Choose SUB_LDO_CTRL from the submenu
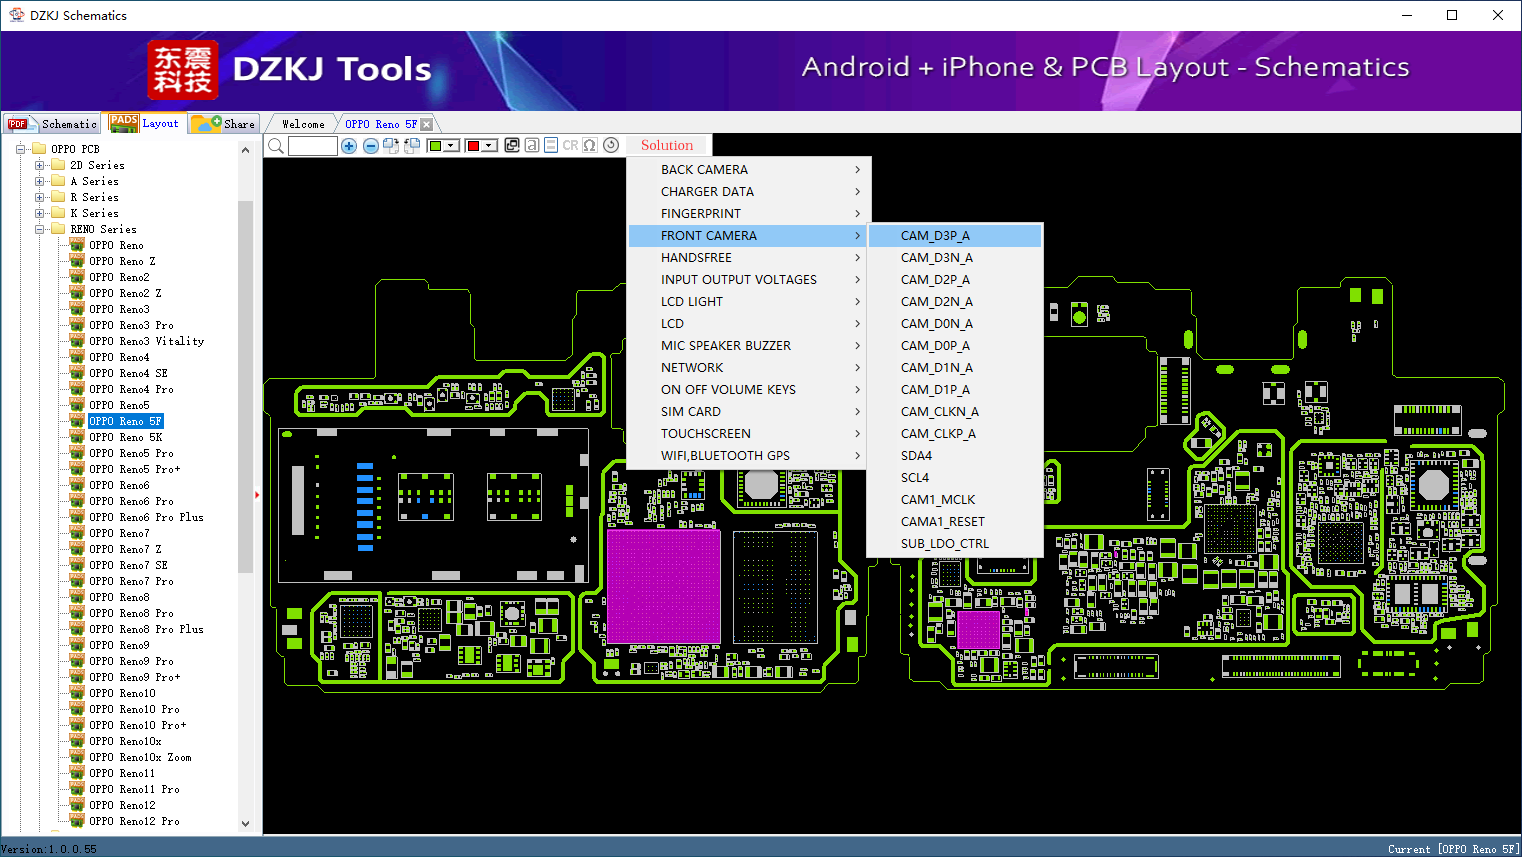 pos(956,544)
